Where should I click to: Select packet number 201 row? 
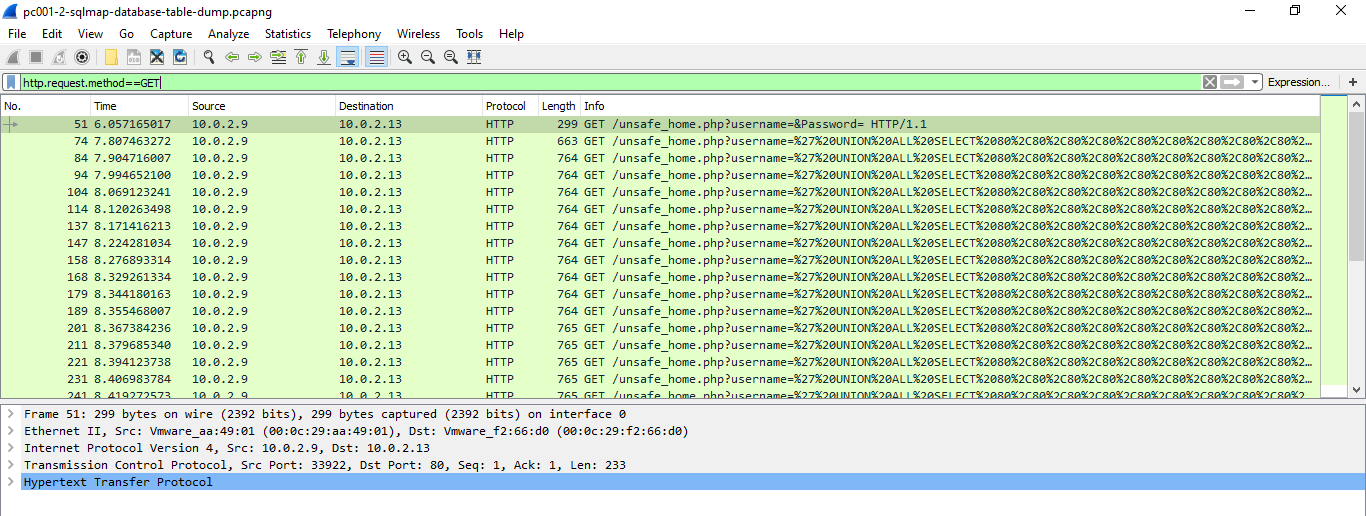660,328
